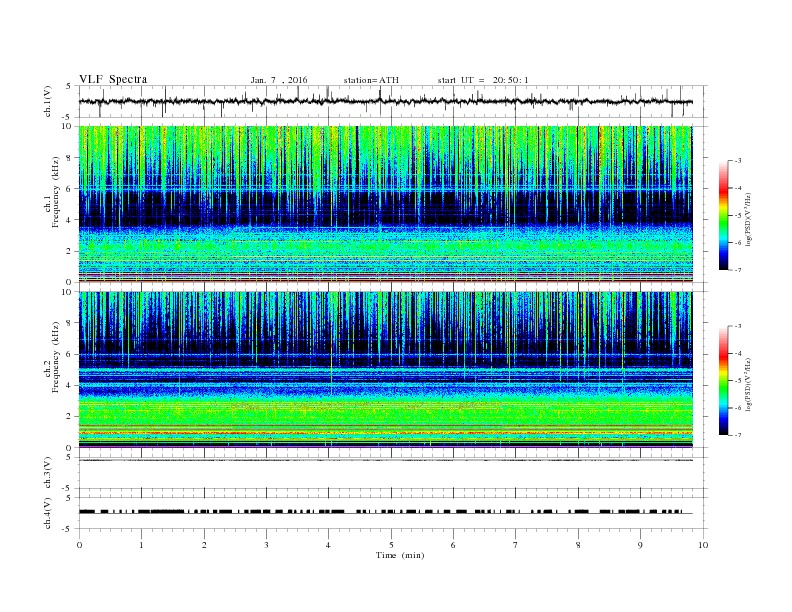Click time axis tick label "1"
This screenshot has height=612, width=792.
[141, 545]
